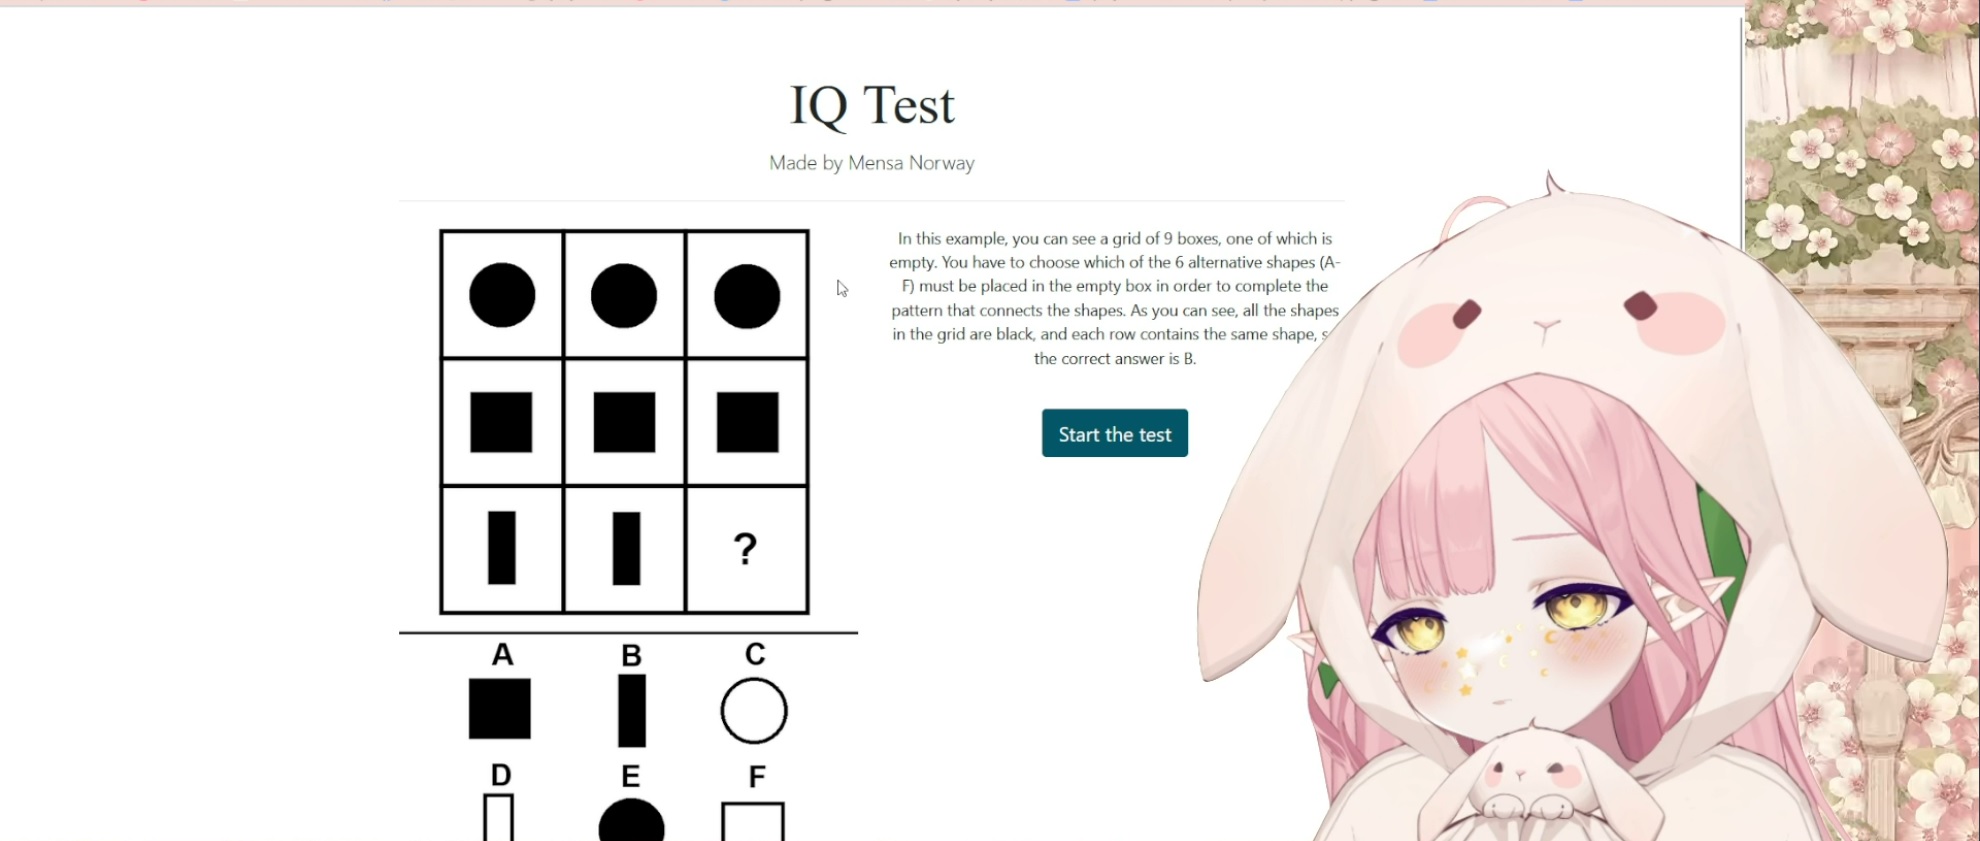
Task: Click the bottom-middle black bar cell
Action: tap(625, 549)
